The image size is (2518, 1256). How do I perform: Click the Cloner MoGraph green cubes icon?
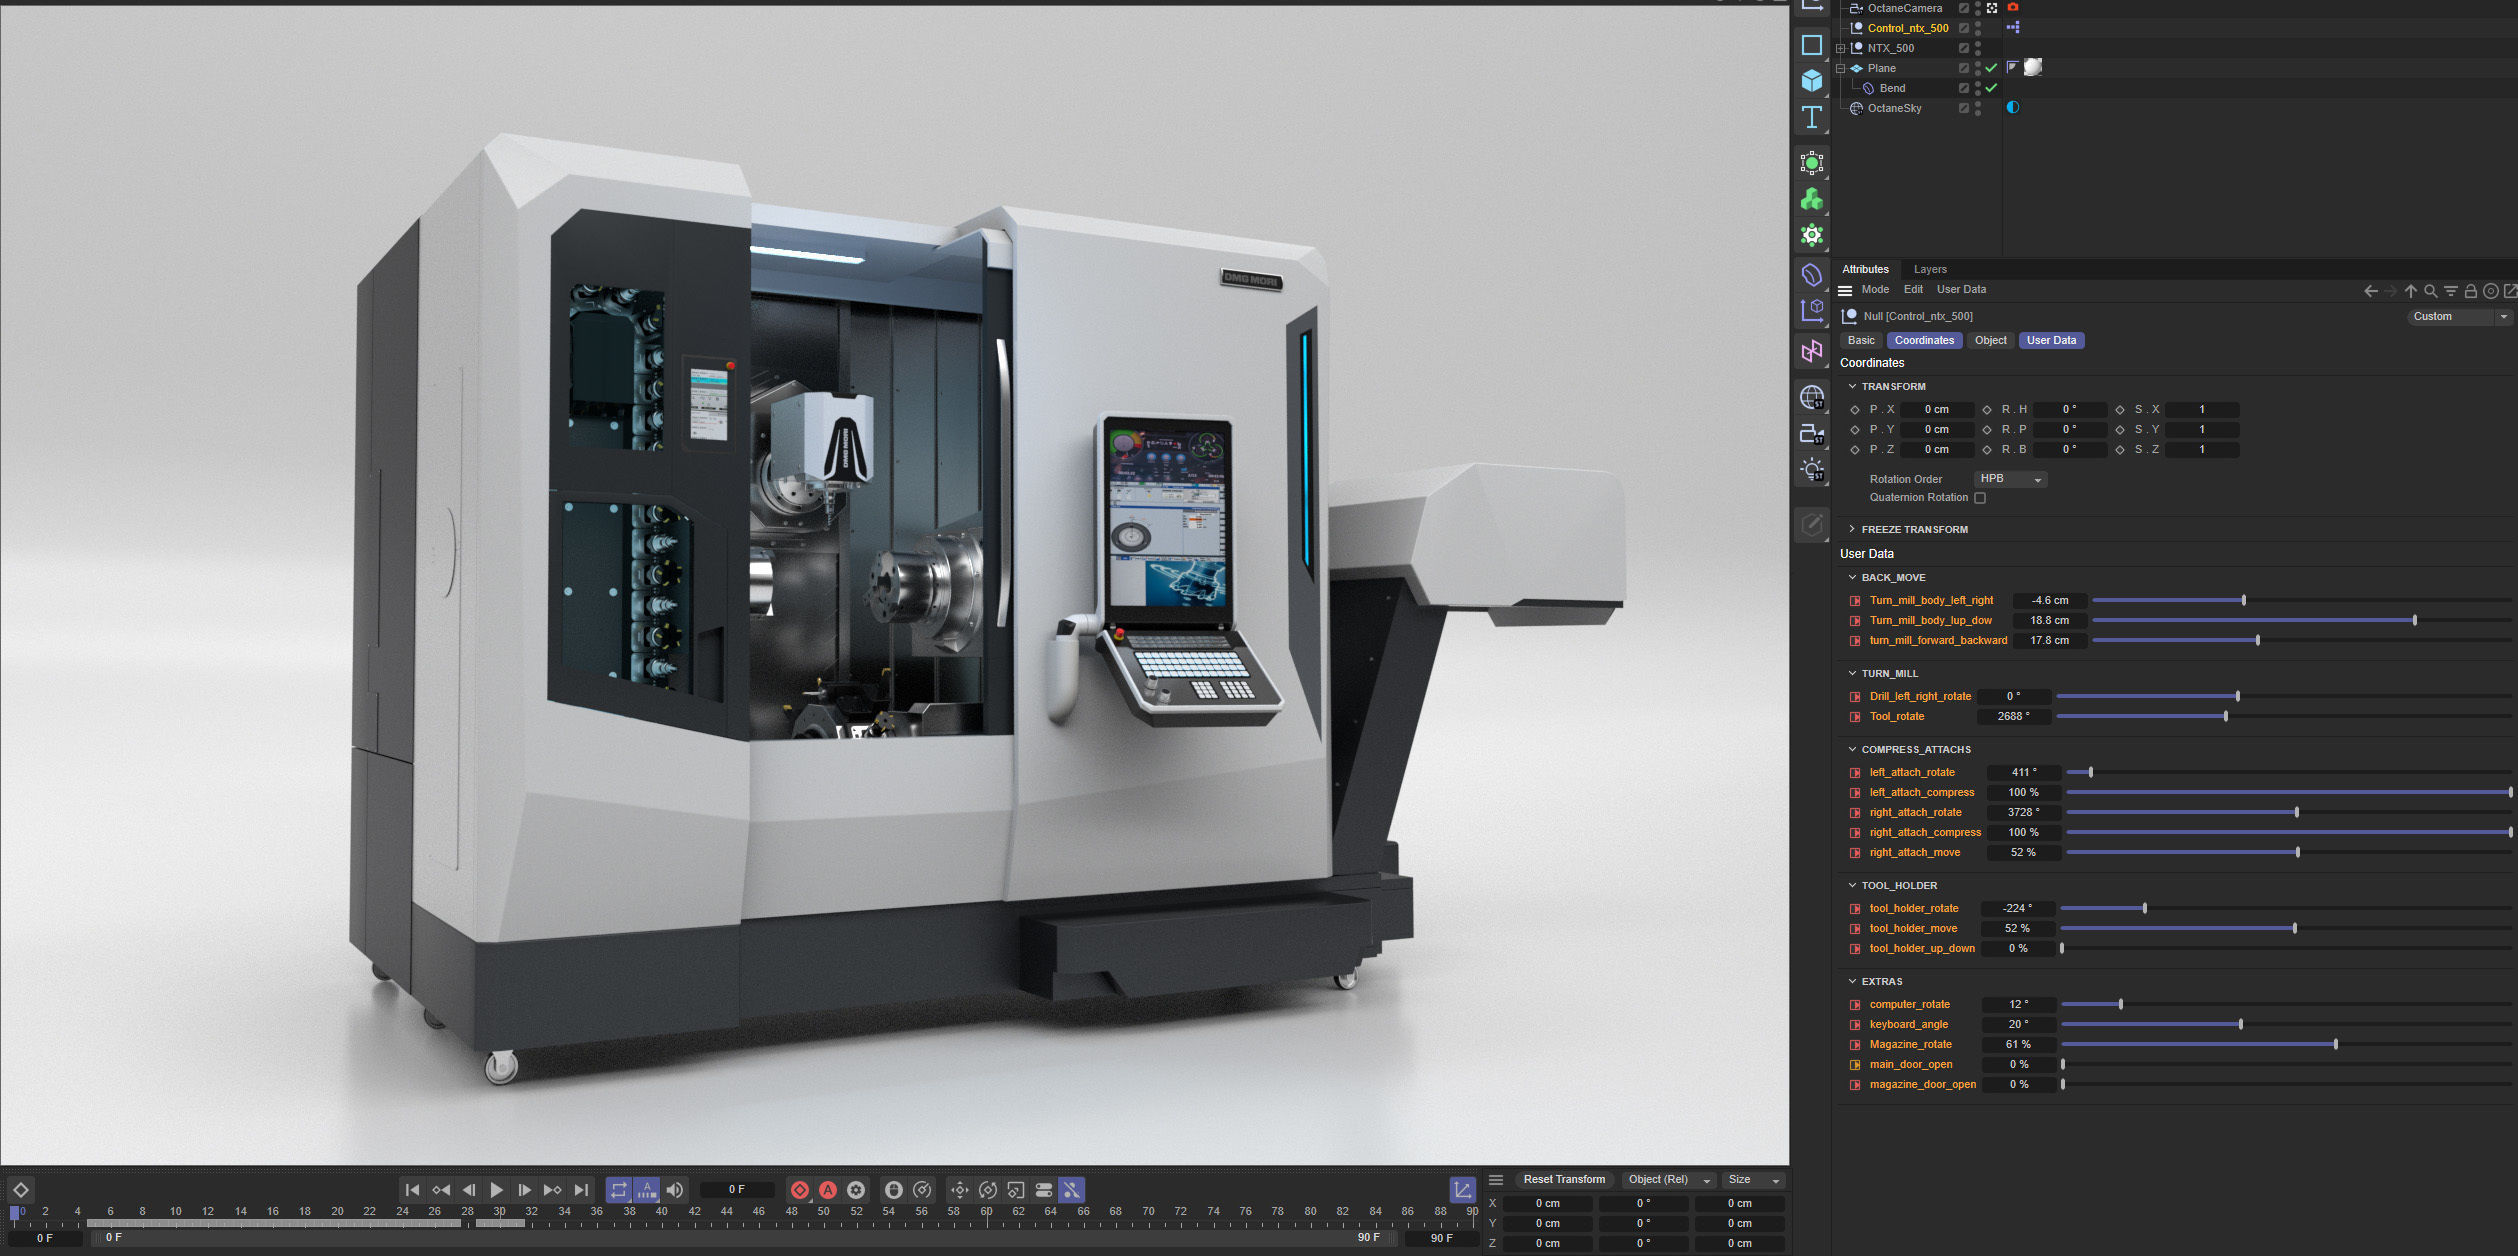1811,200
